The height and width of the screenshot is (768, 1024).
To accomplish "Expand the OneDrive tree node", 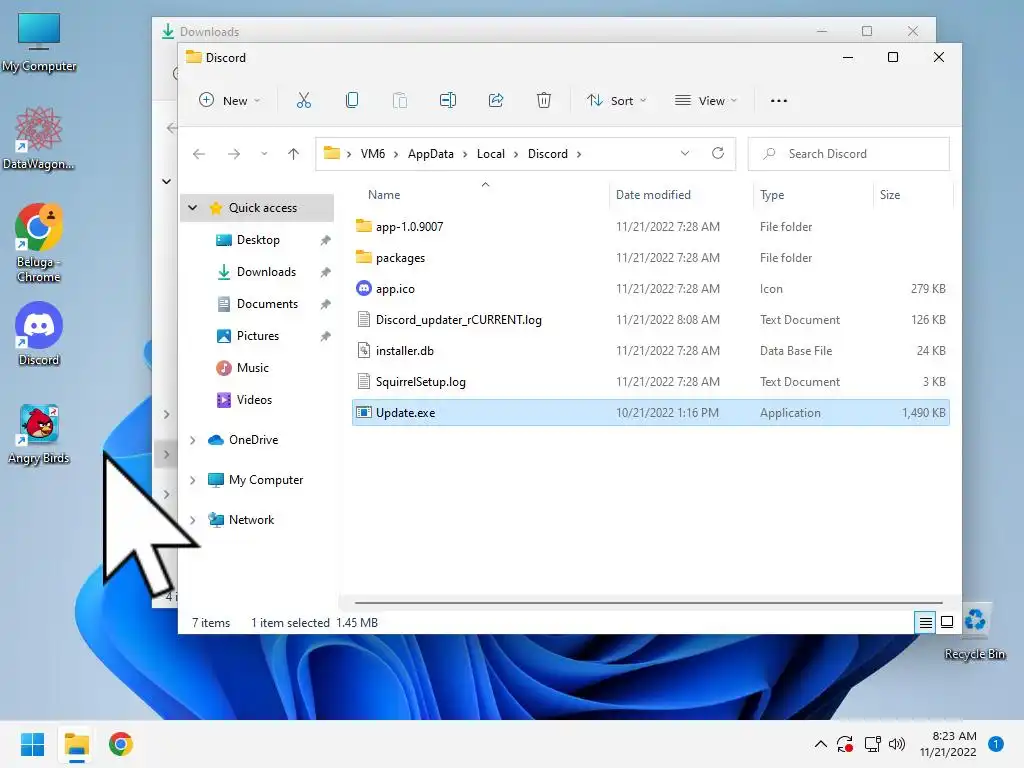I will coord(193,440).
